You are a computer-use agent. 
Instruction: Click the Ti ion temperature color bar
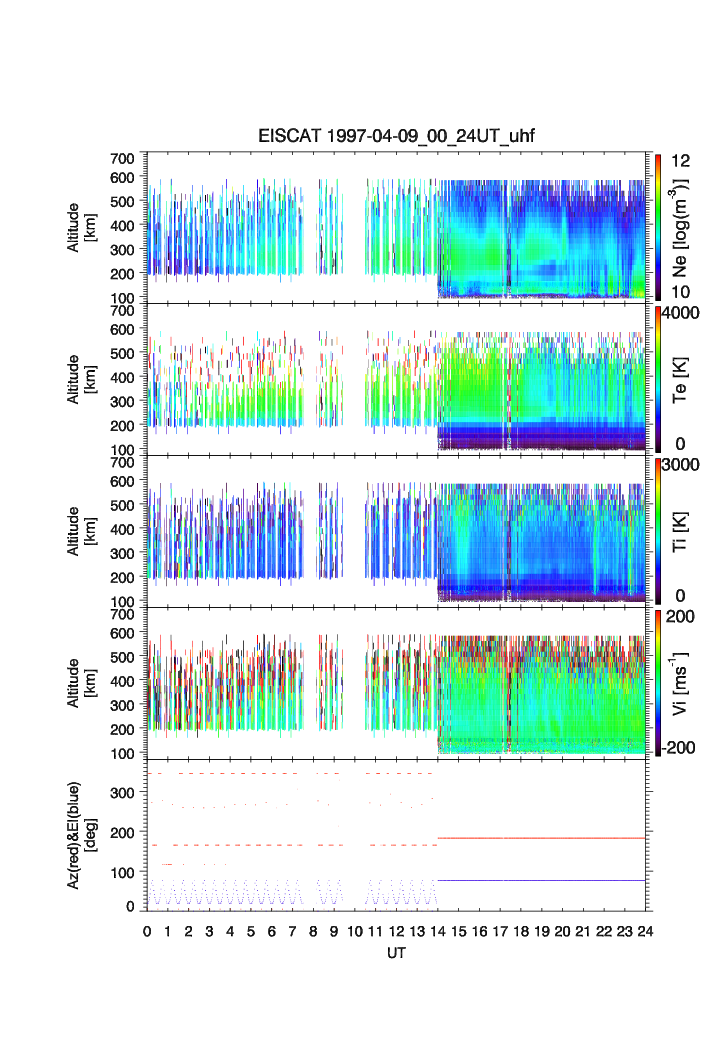pos(658,530)
